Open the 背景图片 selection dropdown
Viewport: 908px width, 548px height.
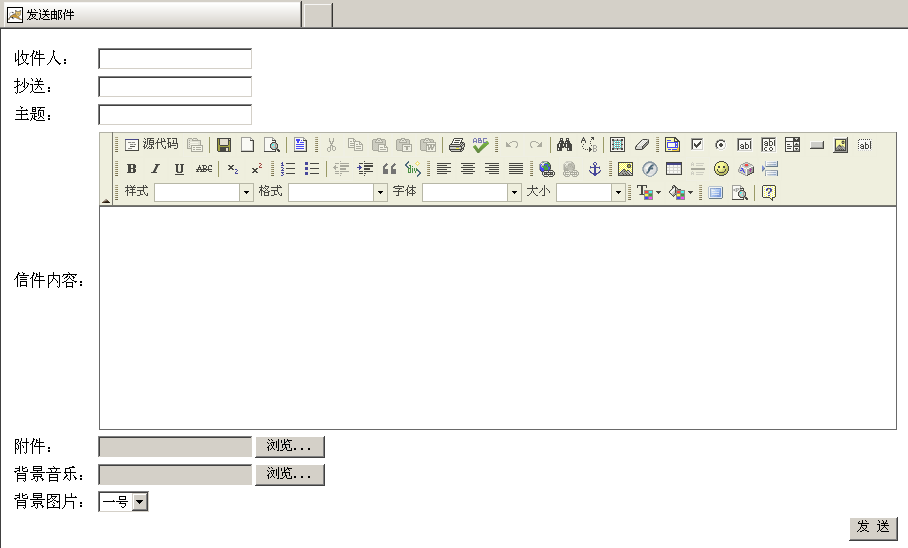click(x=139, y=502)
